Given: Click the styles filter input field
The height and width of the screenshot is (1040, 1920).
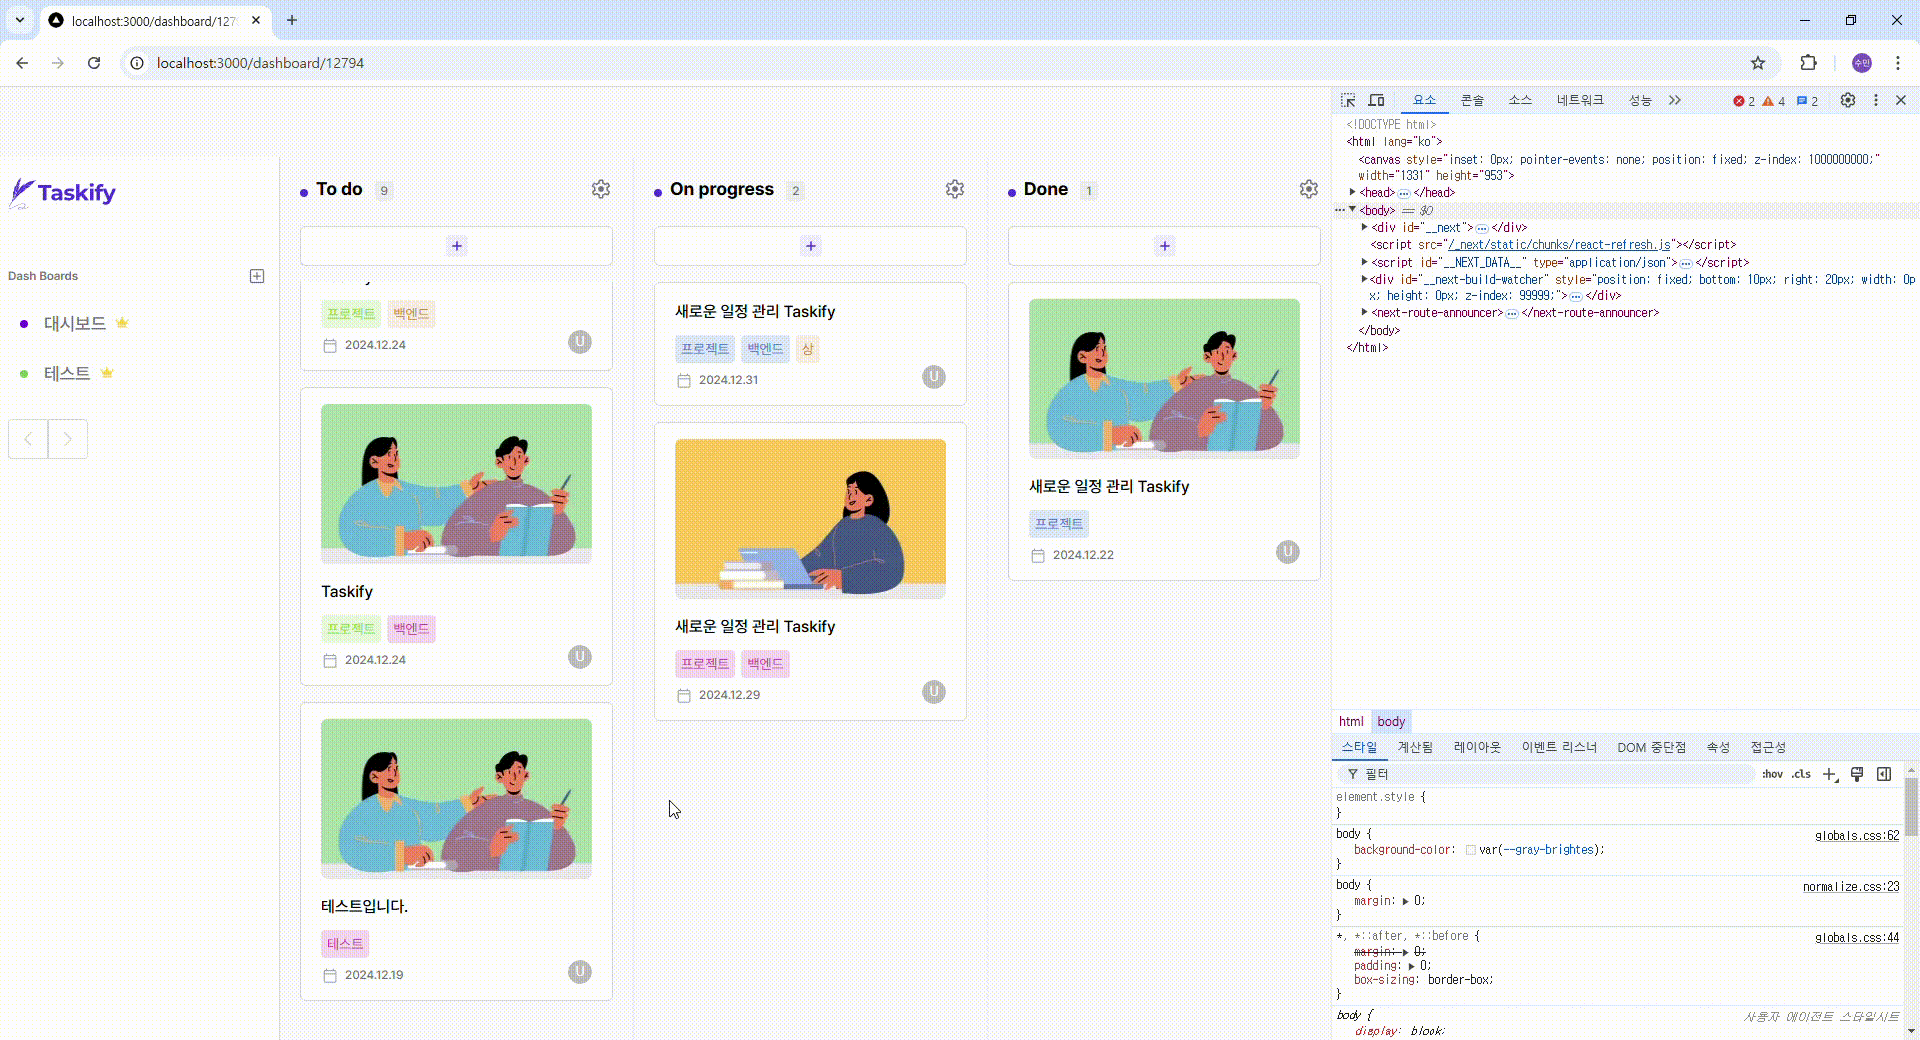Looking at the screenshot, I should 1546,774.
